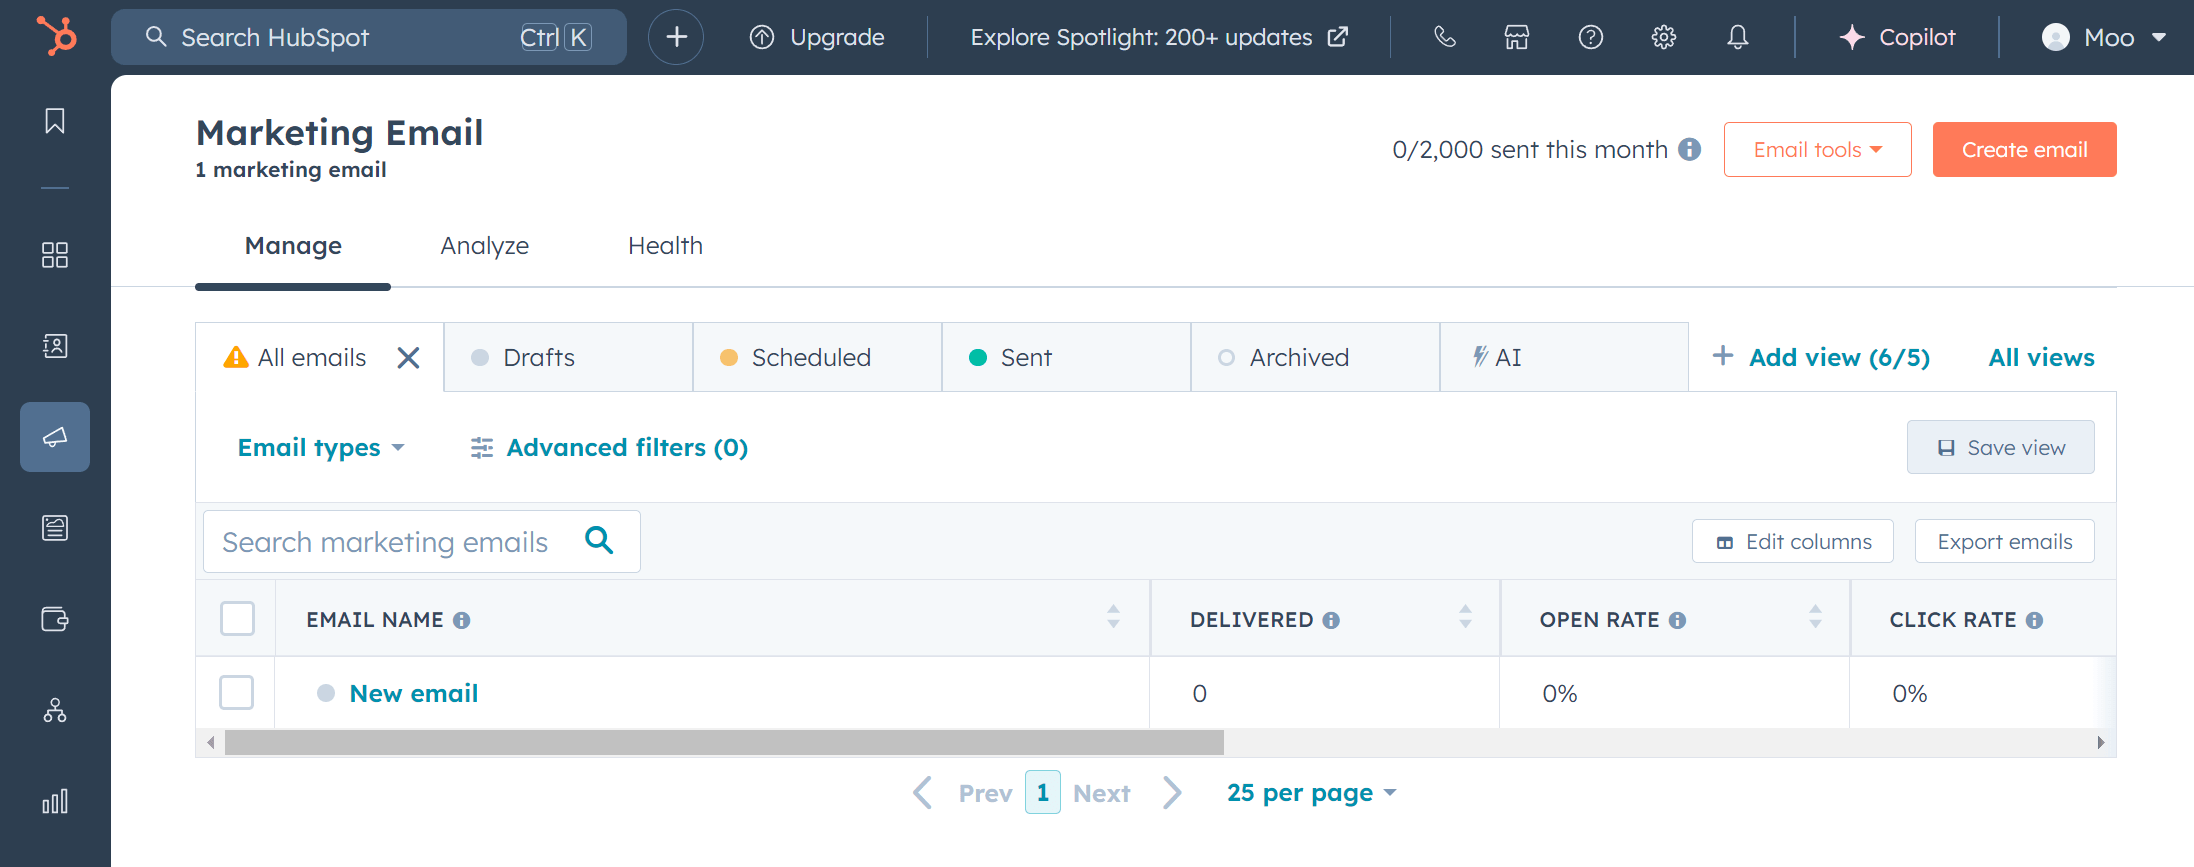Viewport: 2194px width, 867px height.
Task: Tick the checkbox for New email row
Action: [x=236, y=692]
